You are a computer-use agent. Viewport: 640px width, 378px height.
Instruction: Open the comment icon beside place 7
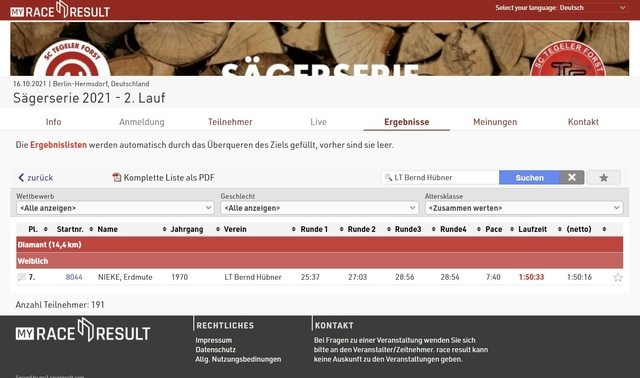click(x=22, y=277)
